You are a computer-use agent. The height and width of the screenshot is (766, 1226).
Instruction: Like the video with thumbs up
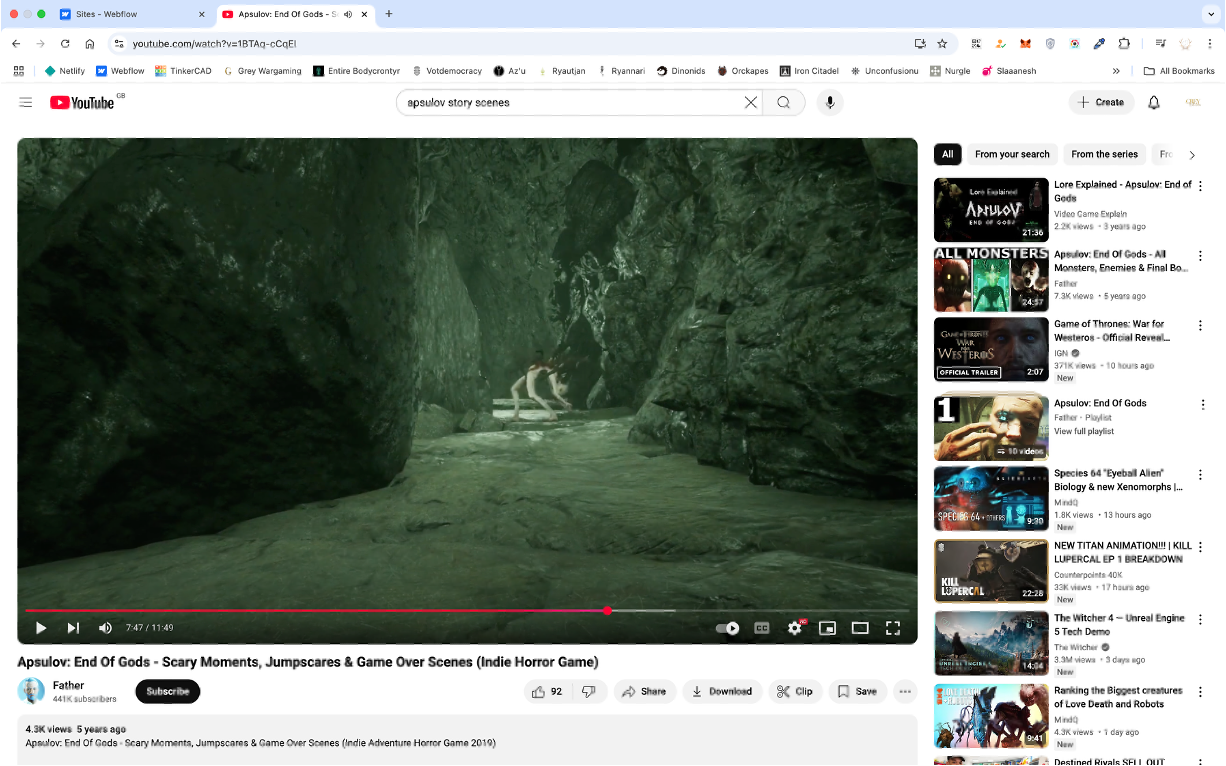tap(549, 691)
